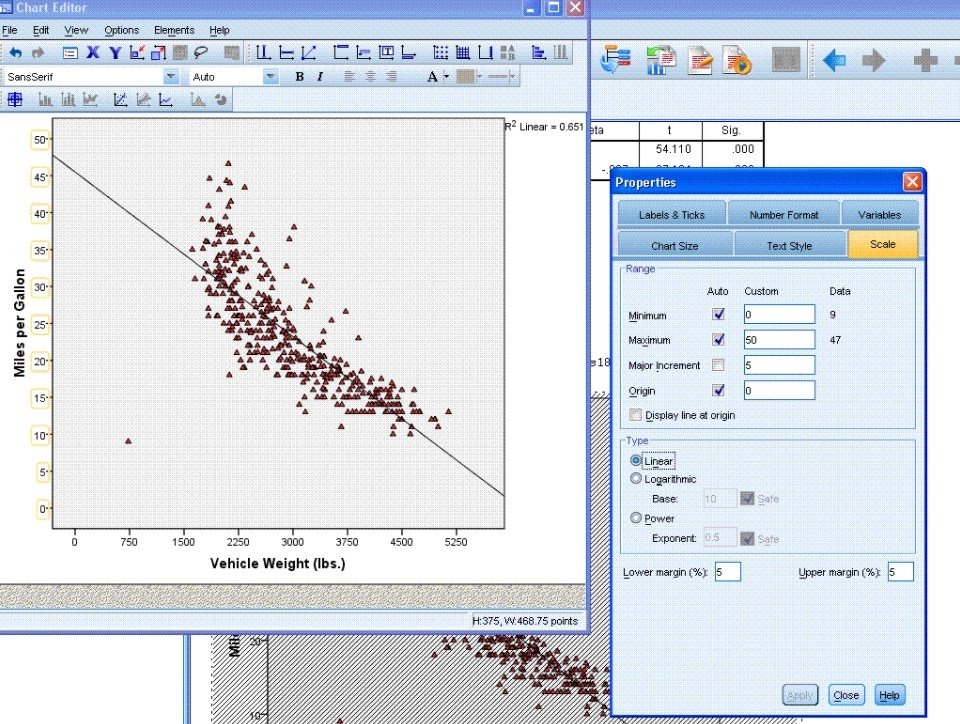Image resolution: width=960 pixels, height=724 pixels.
Task: Click the Undo arrow in Chart Editor toolbar
Action: [15, 53]
